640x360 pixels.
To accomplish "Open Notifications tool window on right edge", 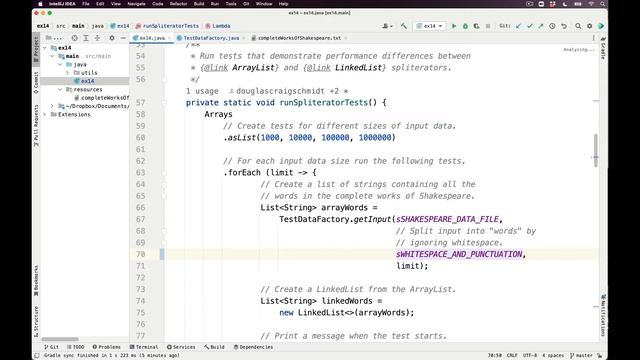I will click(603, 315).
